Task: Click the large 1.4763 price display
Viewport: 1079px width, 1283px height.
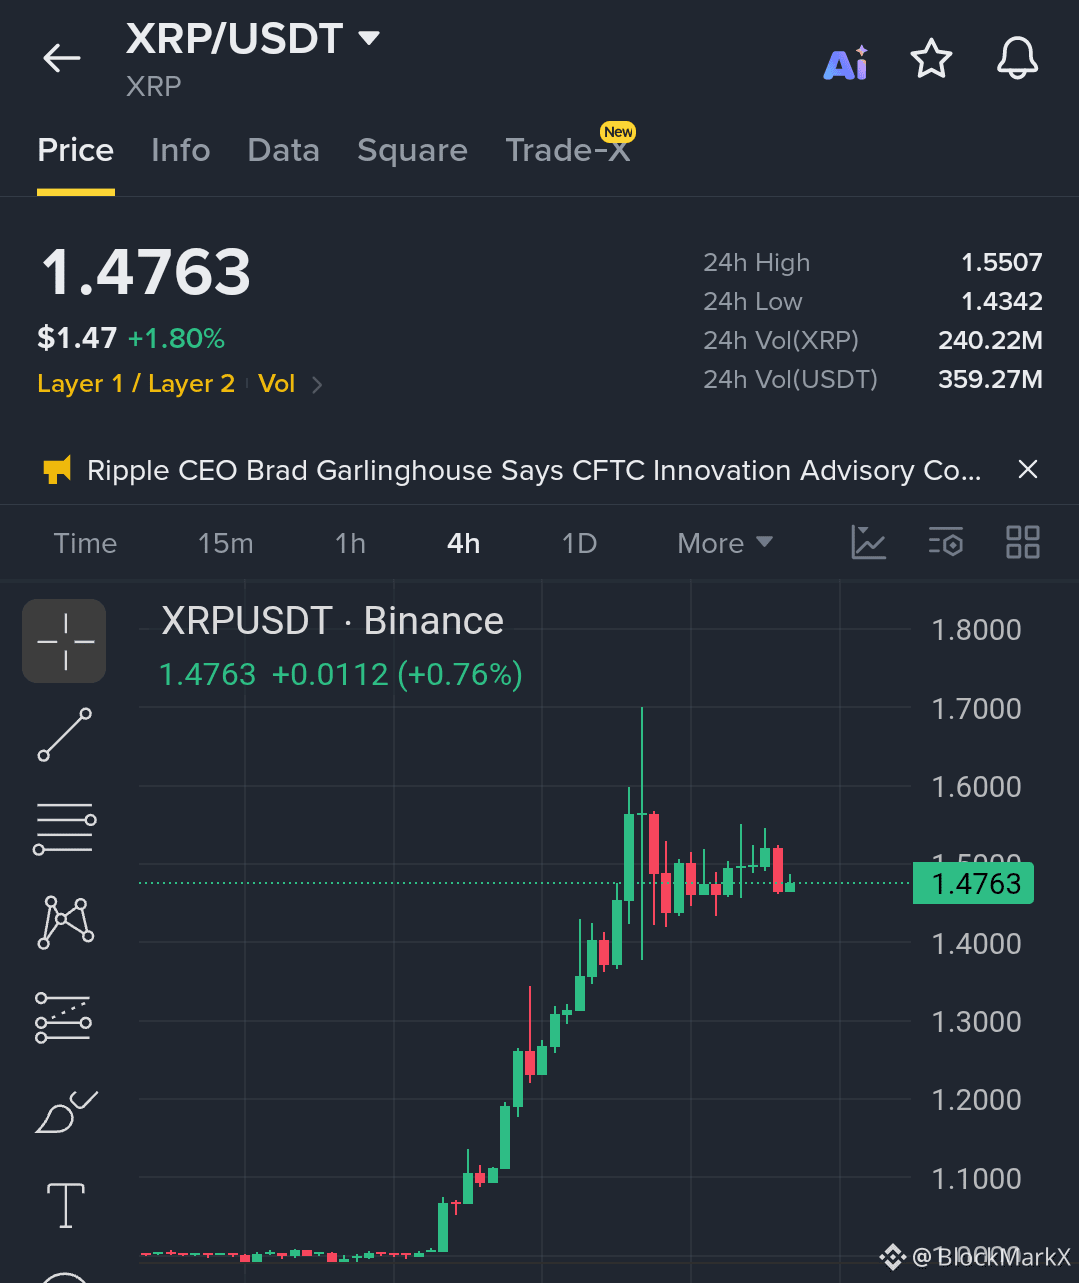Action: coord(146,272)
